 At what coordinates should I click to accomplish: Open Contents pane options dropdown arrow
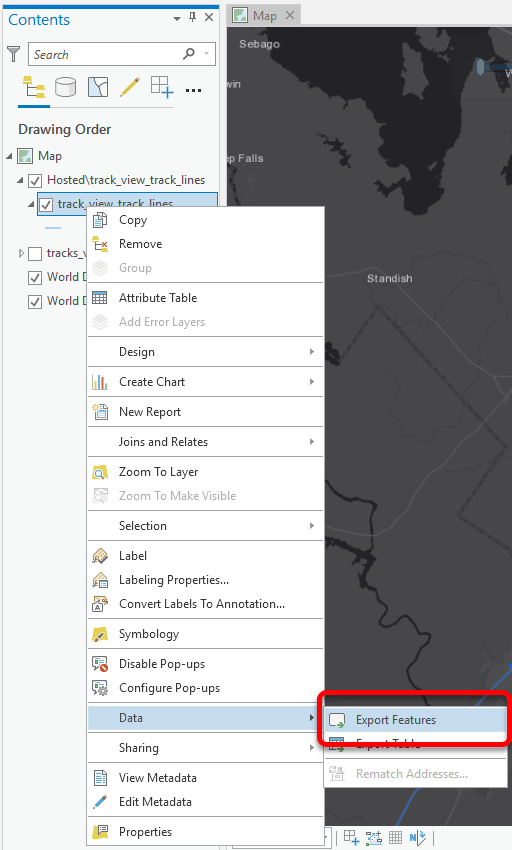177,18
